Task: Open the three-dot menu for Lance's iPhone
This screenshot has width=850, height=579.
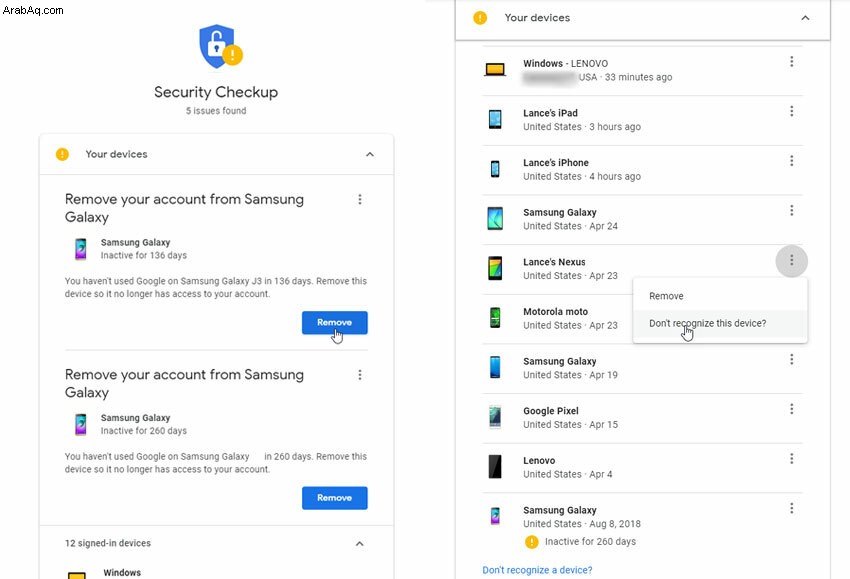Action: click(x=791, y=161)
